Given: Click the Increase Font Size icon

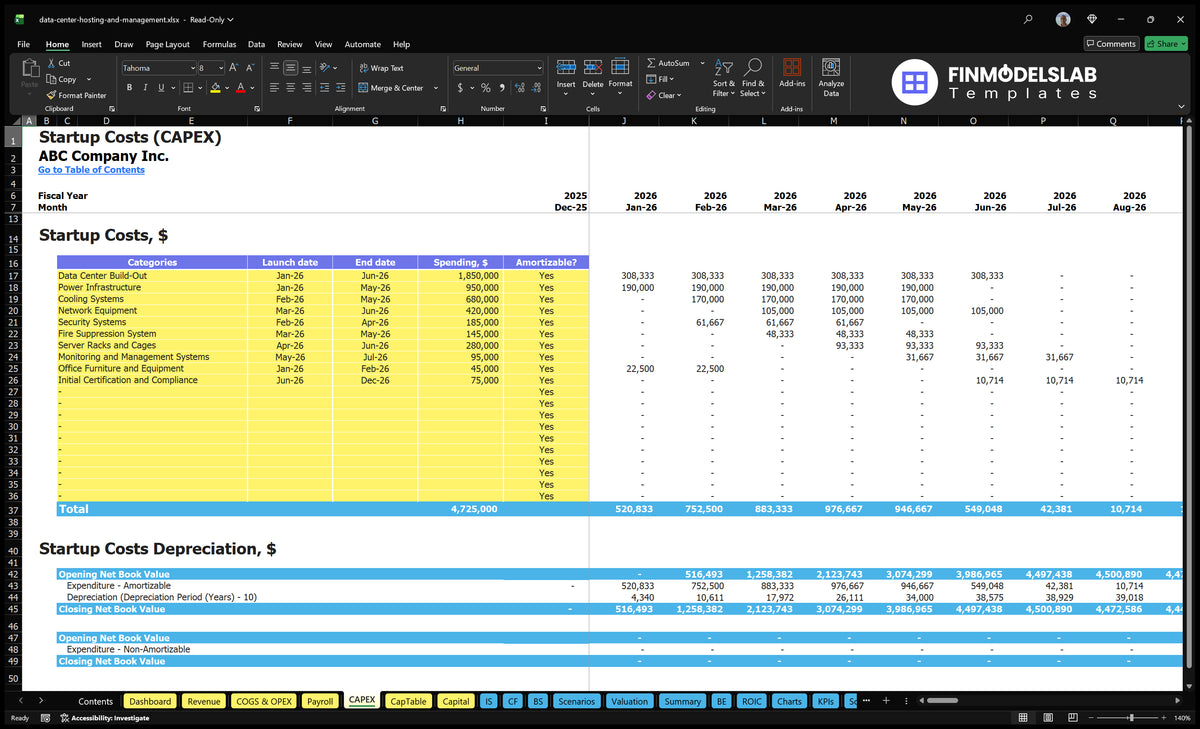Looking at the screenshot, I should point(234,68).
